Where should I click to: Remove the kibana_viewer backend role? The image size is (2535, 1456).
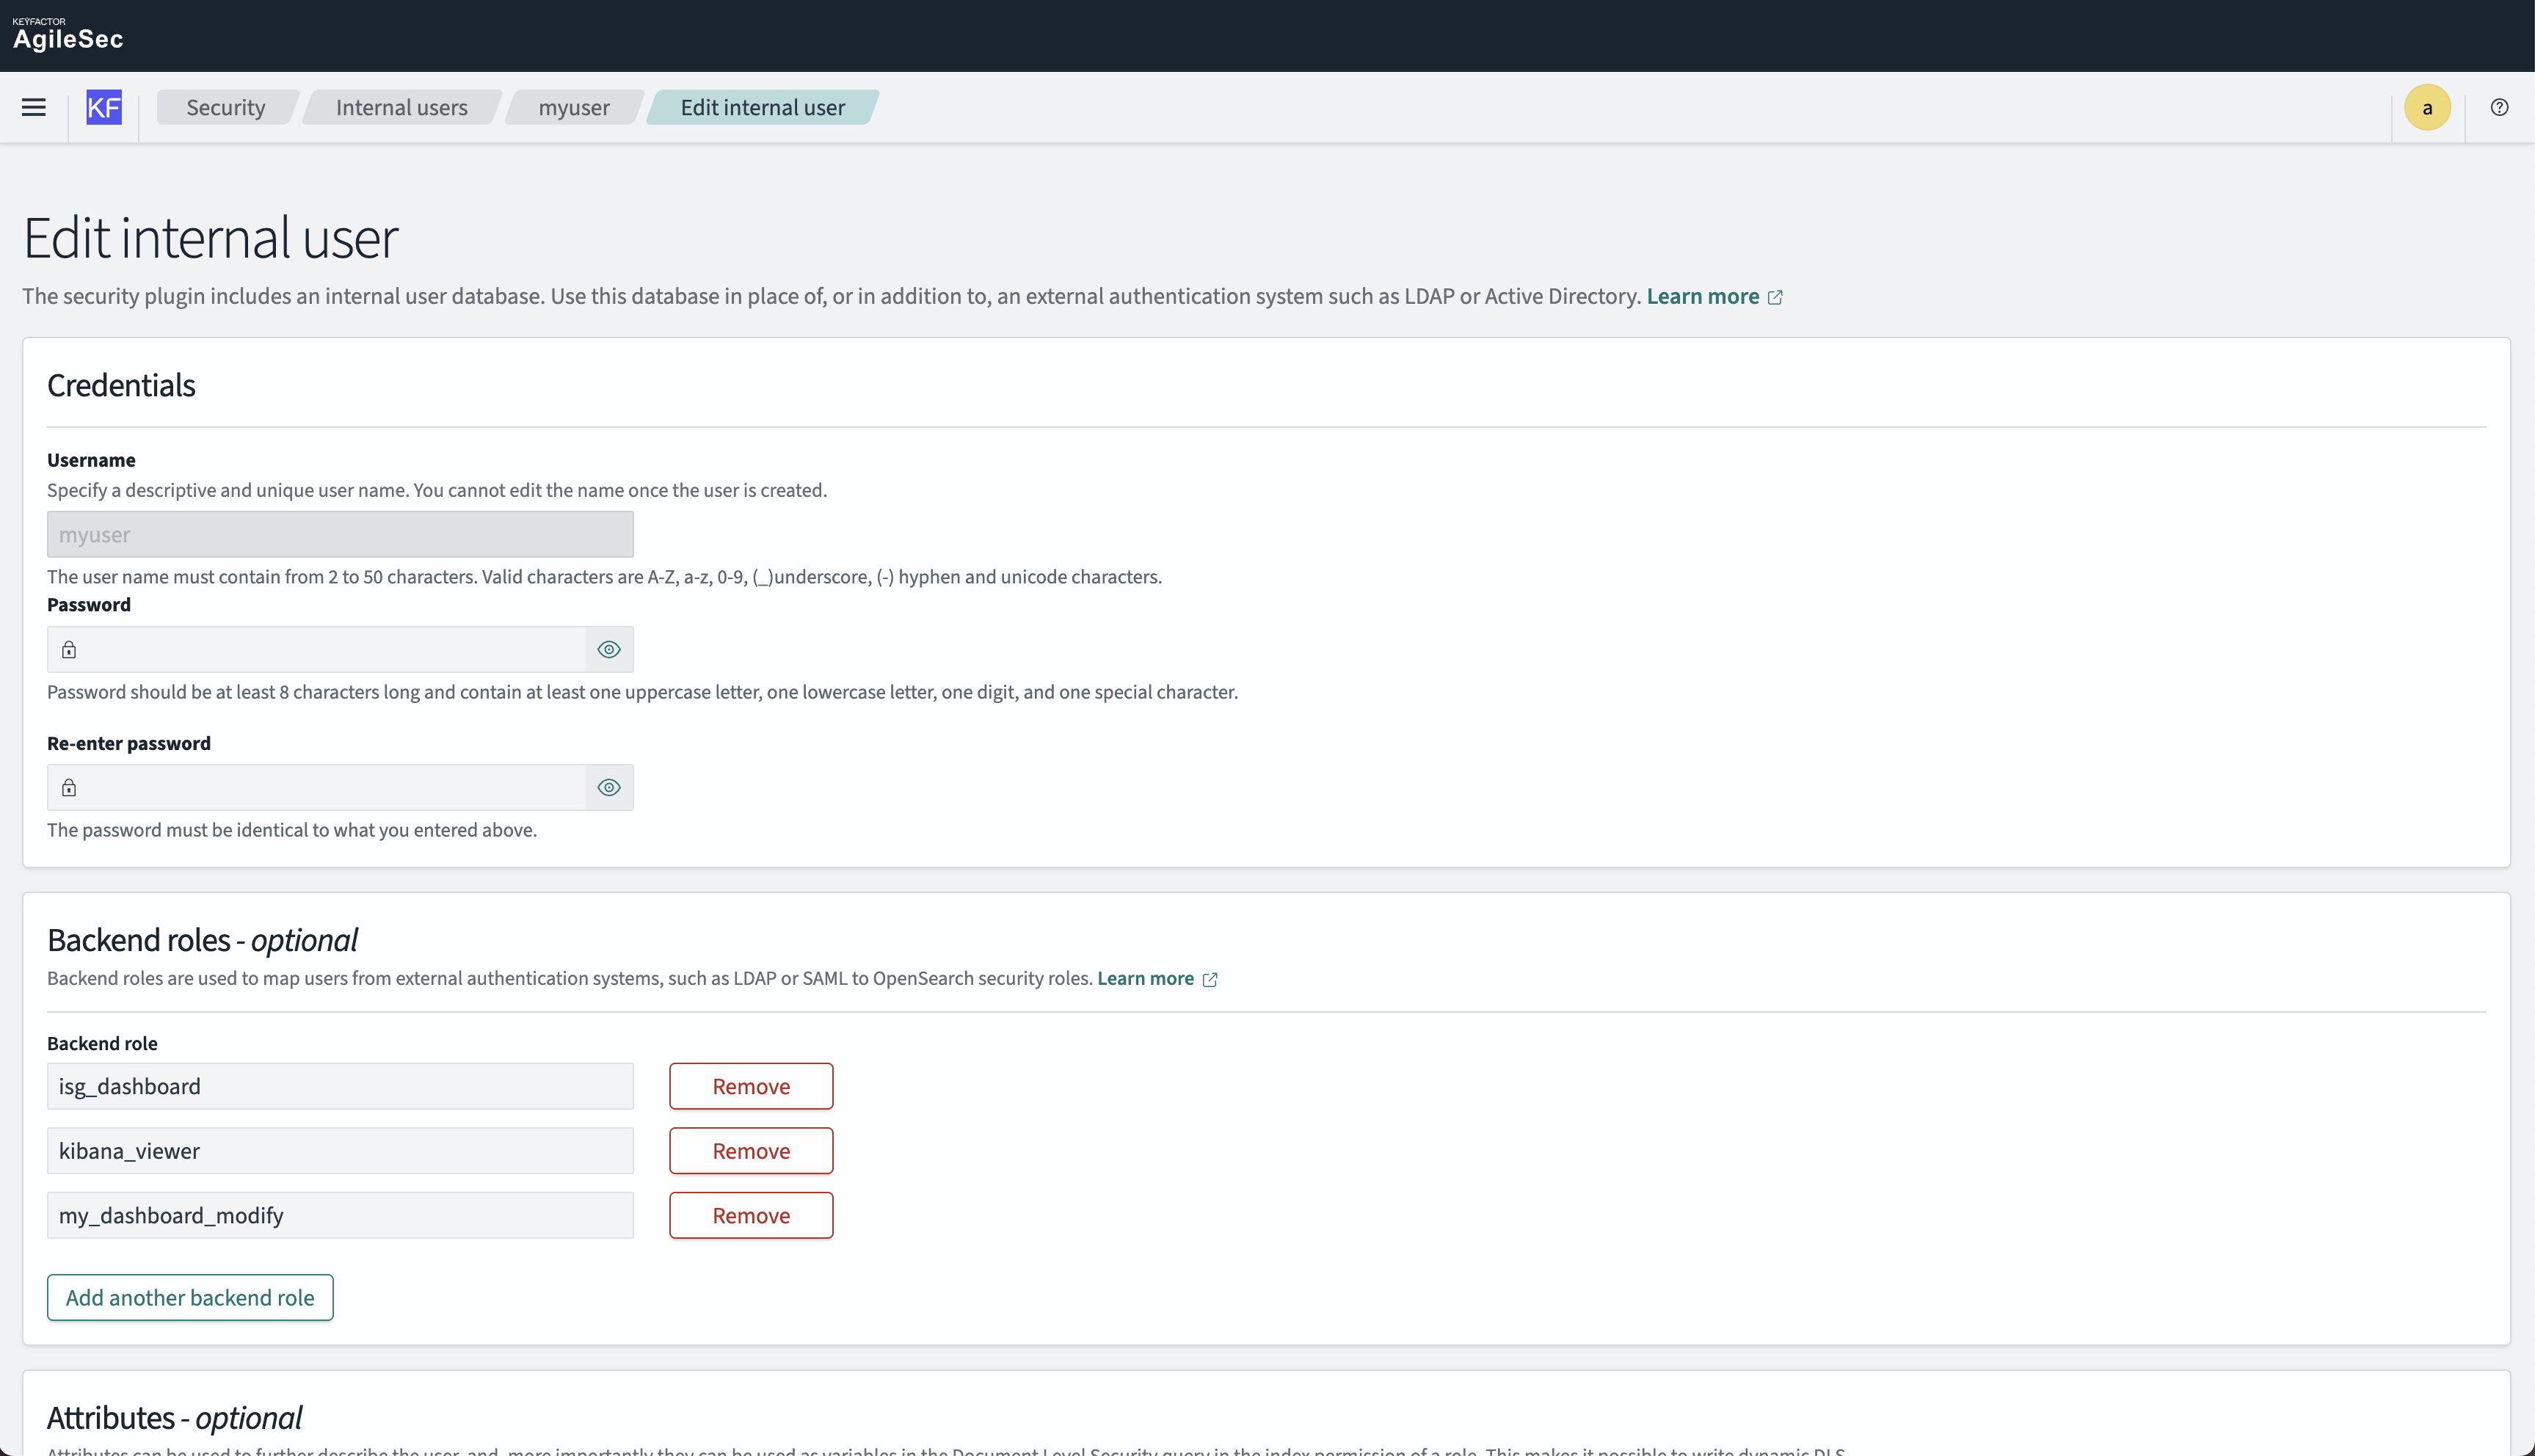751,1151
